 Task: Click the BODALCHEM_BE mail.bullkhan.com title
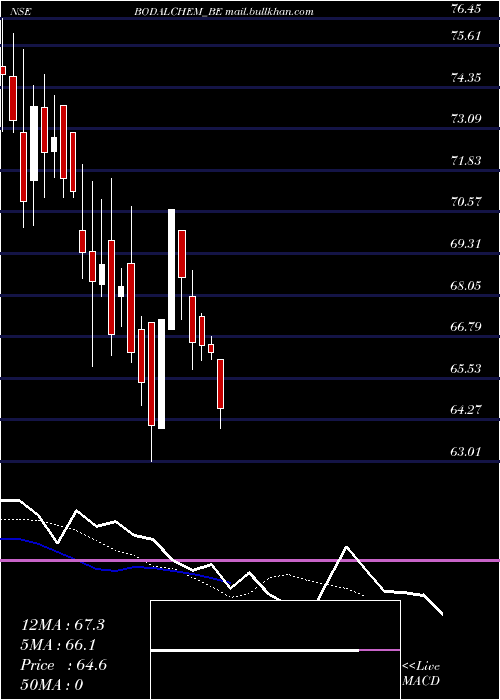224,12
